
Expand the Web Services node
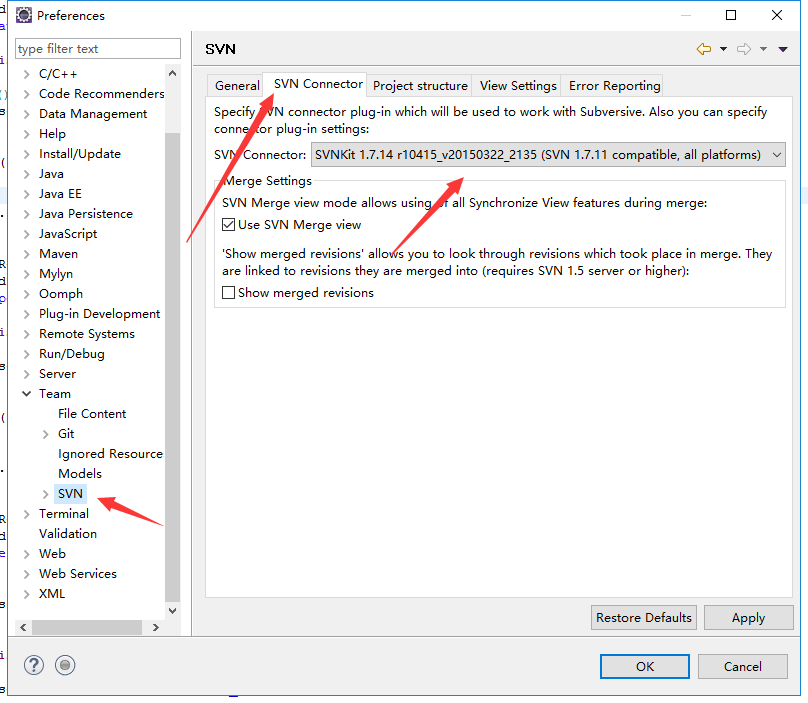click(27, 574)
